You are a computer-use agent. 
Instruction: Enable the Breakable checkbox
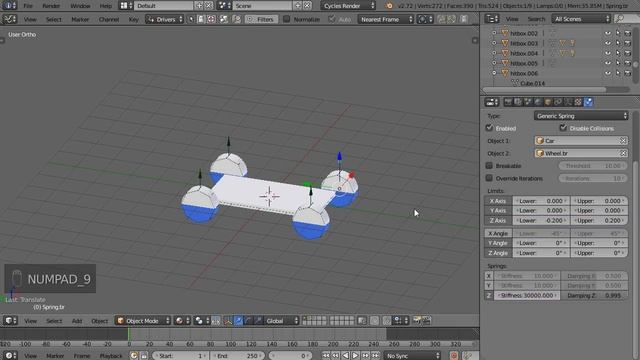(x=489, y=166)
